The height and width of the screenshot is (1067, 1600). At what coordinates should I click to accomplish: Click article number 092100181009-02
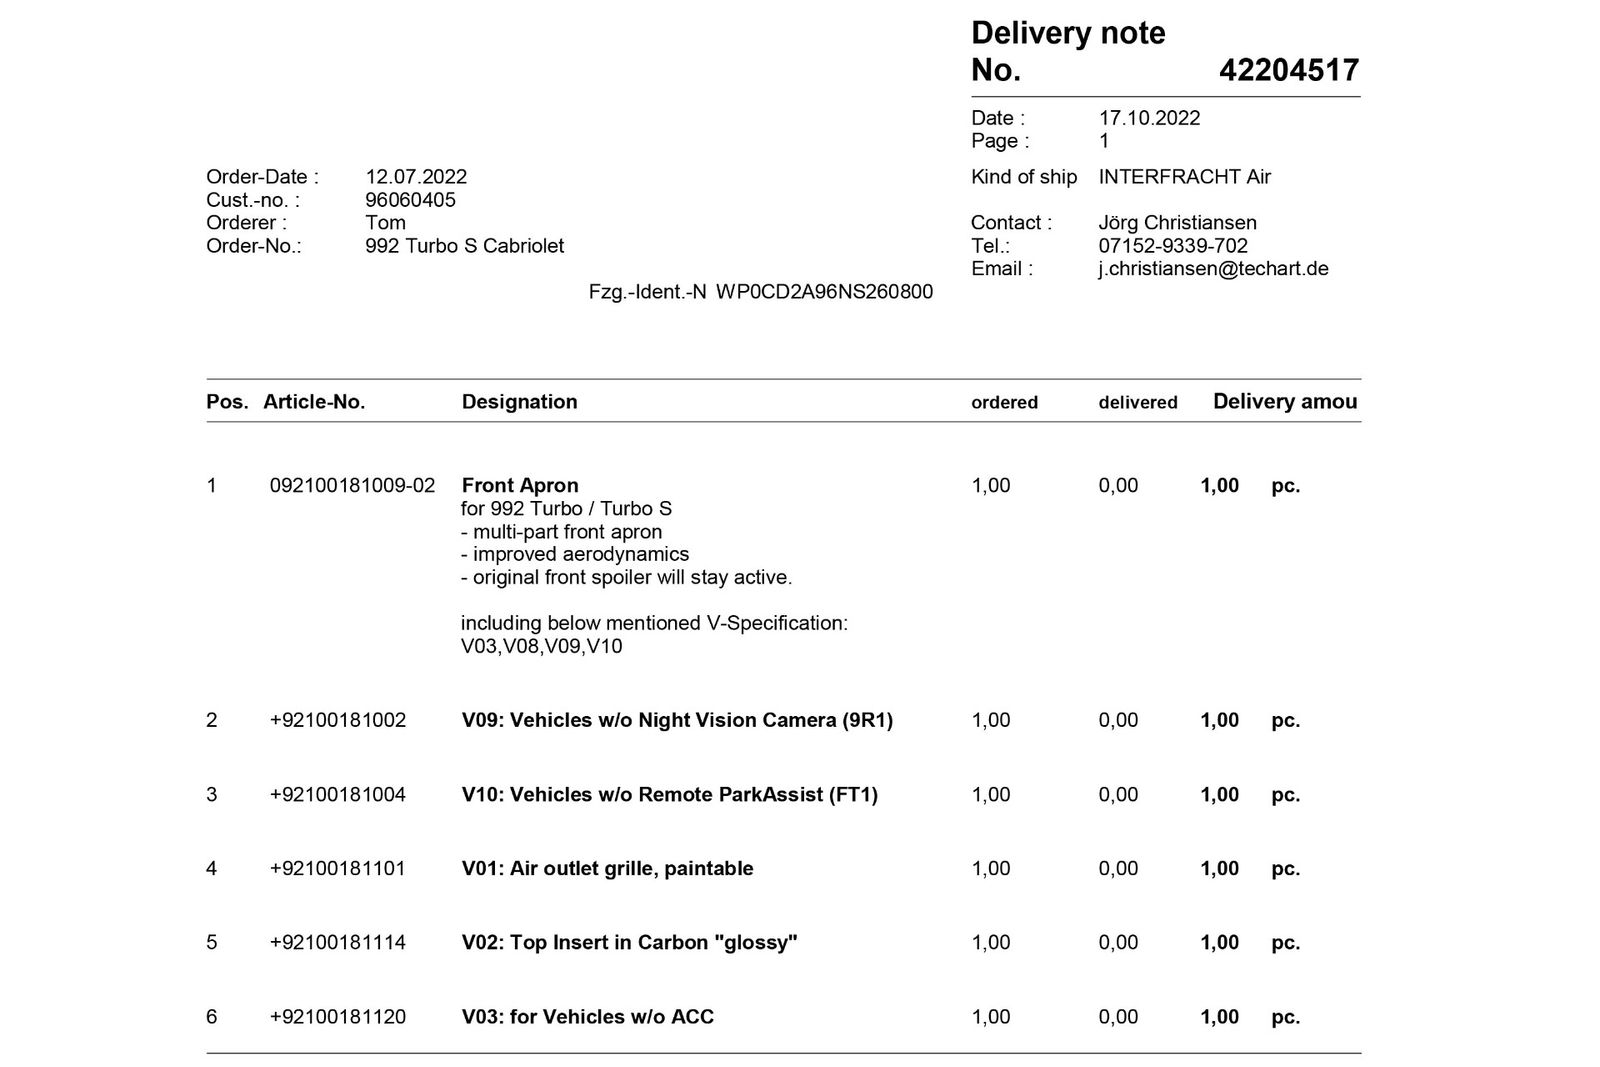(x=352, y=486)
